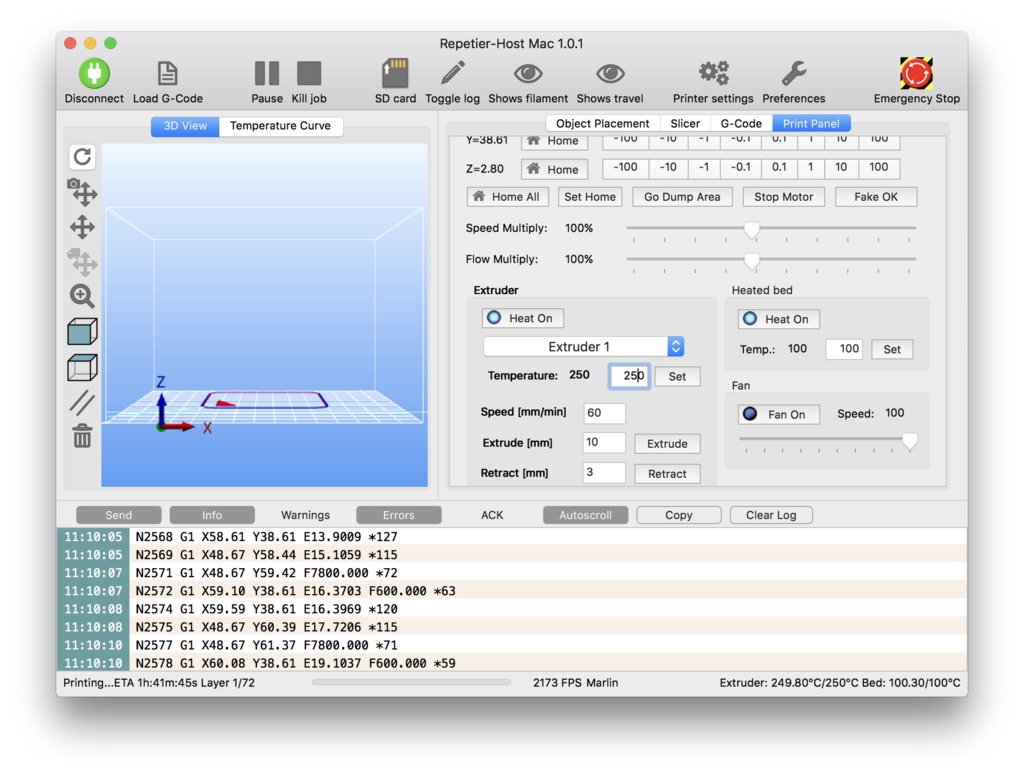The image size is (1024, 777).
Task: Click the Set Home button
Action: [590, 197]
